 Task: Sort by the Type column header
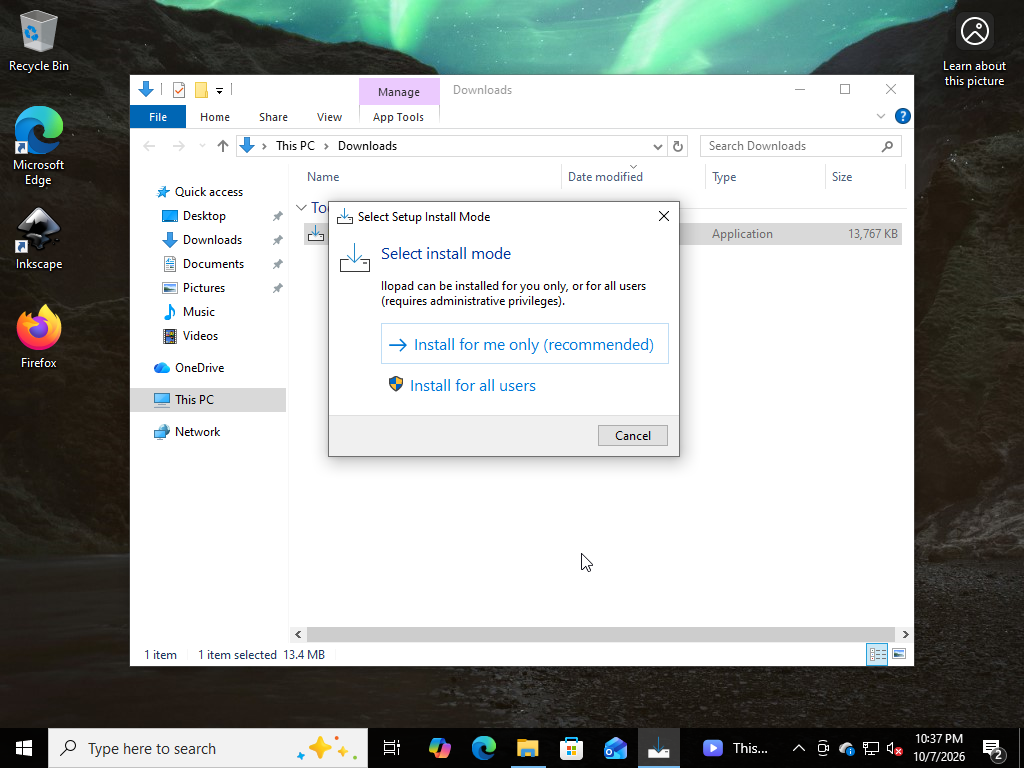coord(724,176)
